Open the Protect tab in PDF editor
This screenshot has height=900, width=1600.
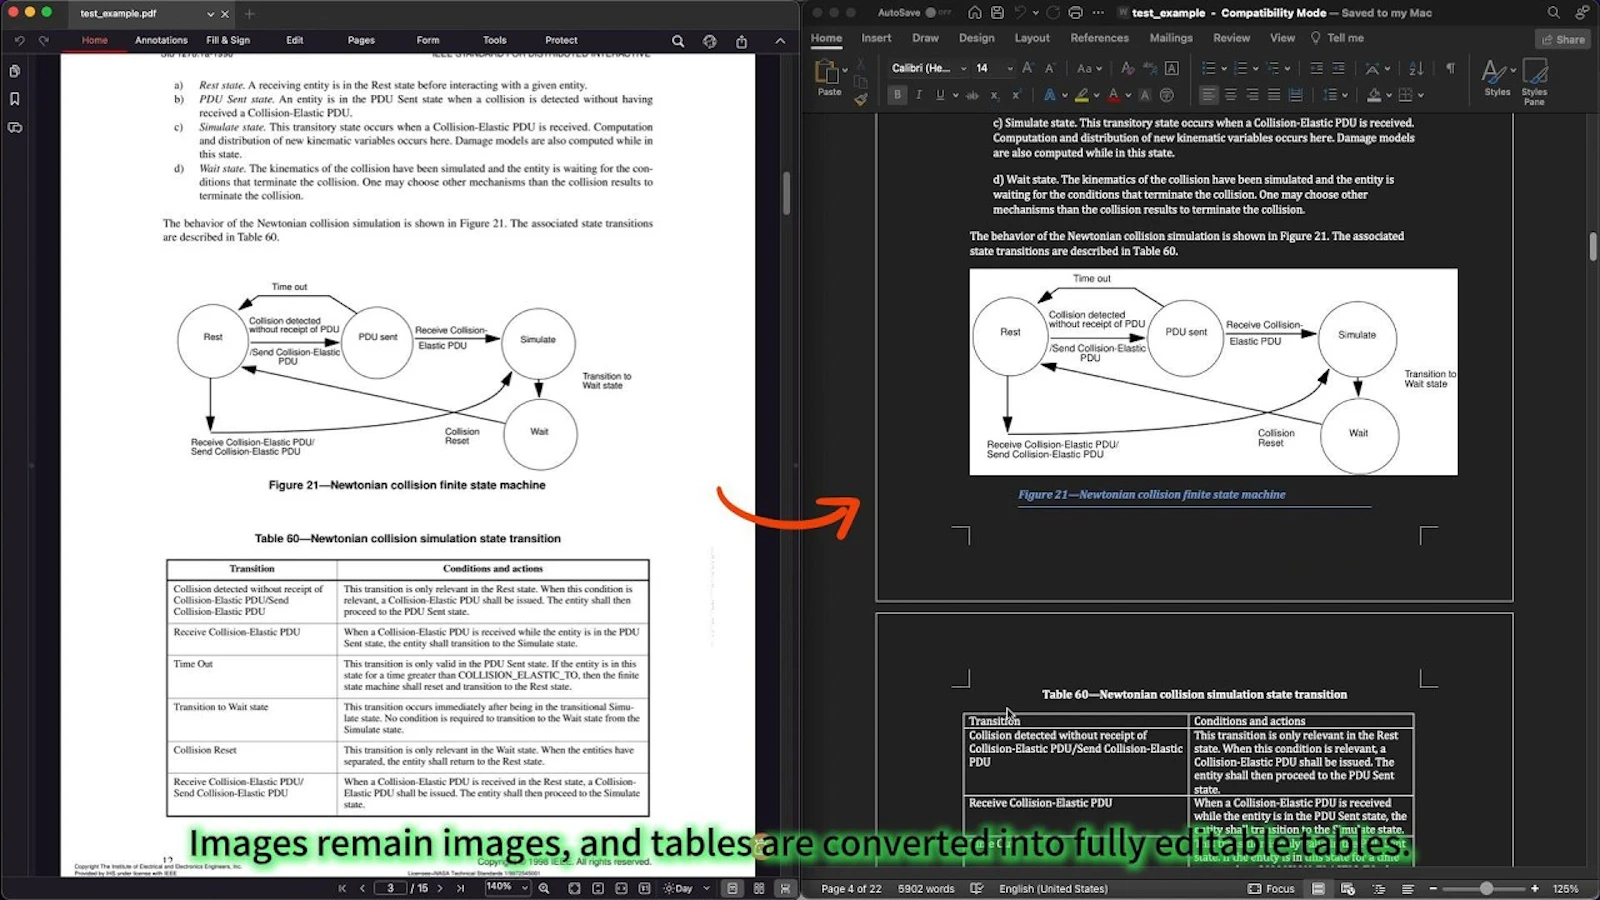pyautogui.click(x=561, y=41)
